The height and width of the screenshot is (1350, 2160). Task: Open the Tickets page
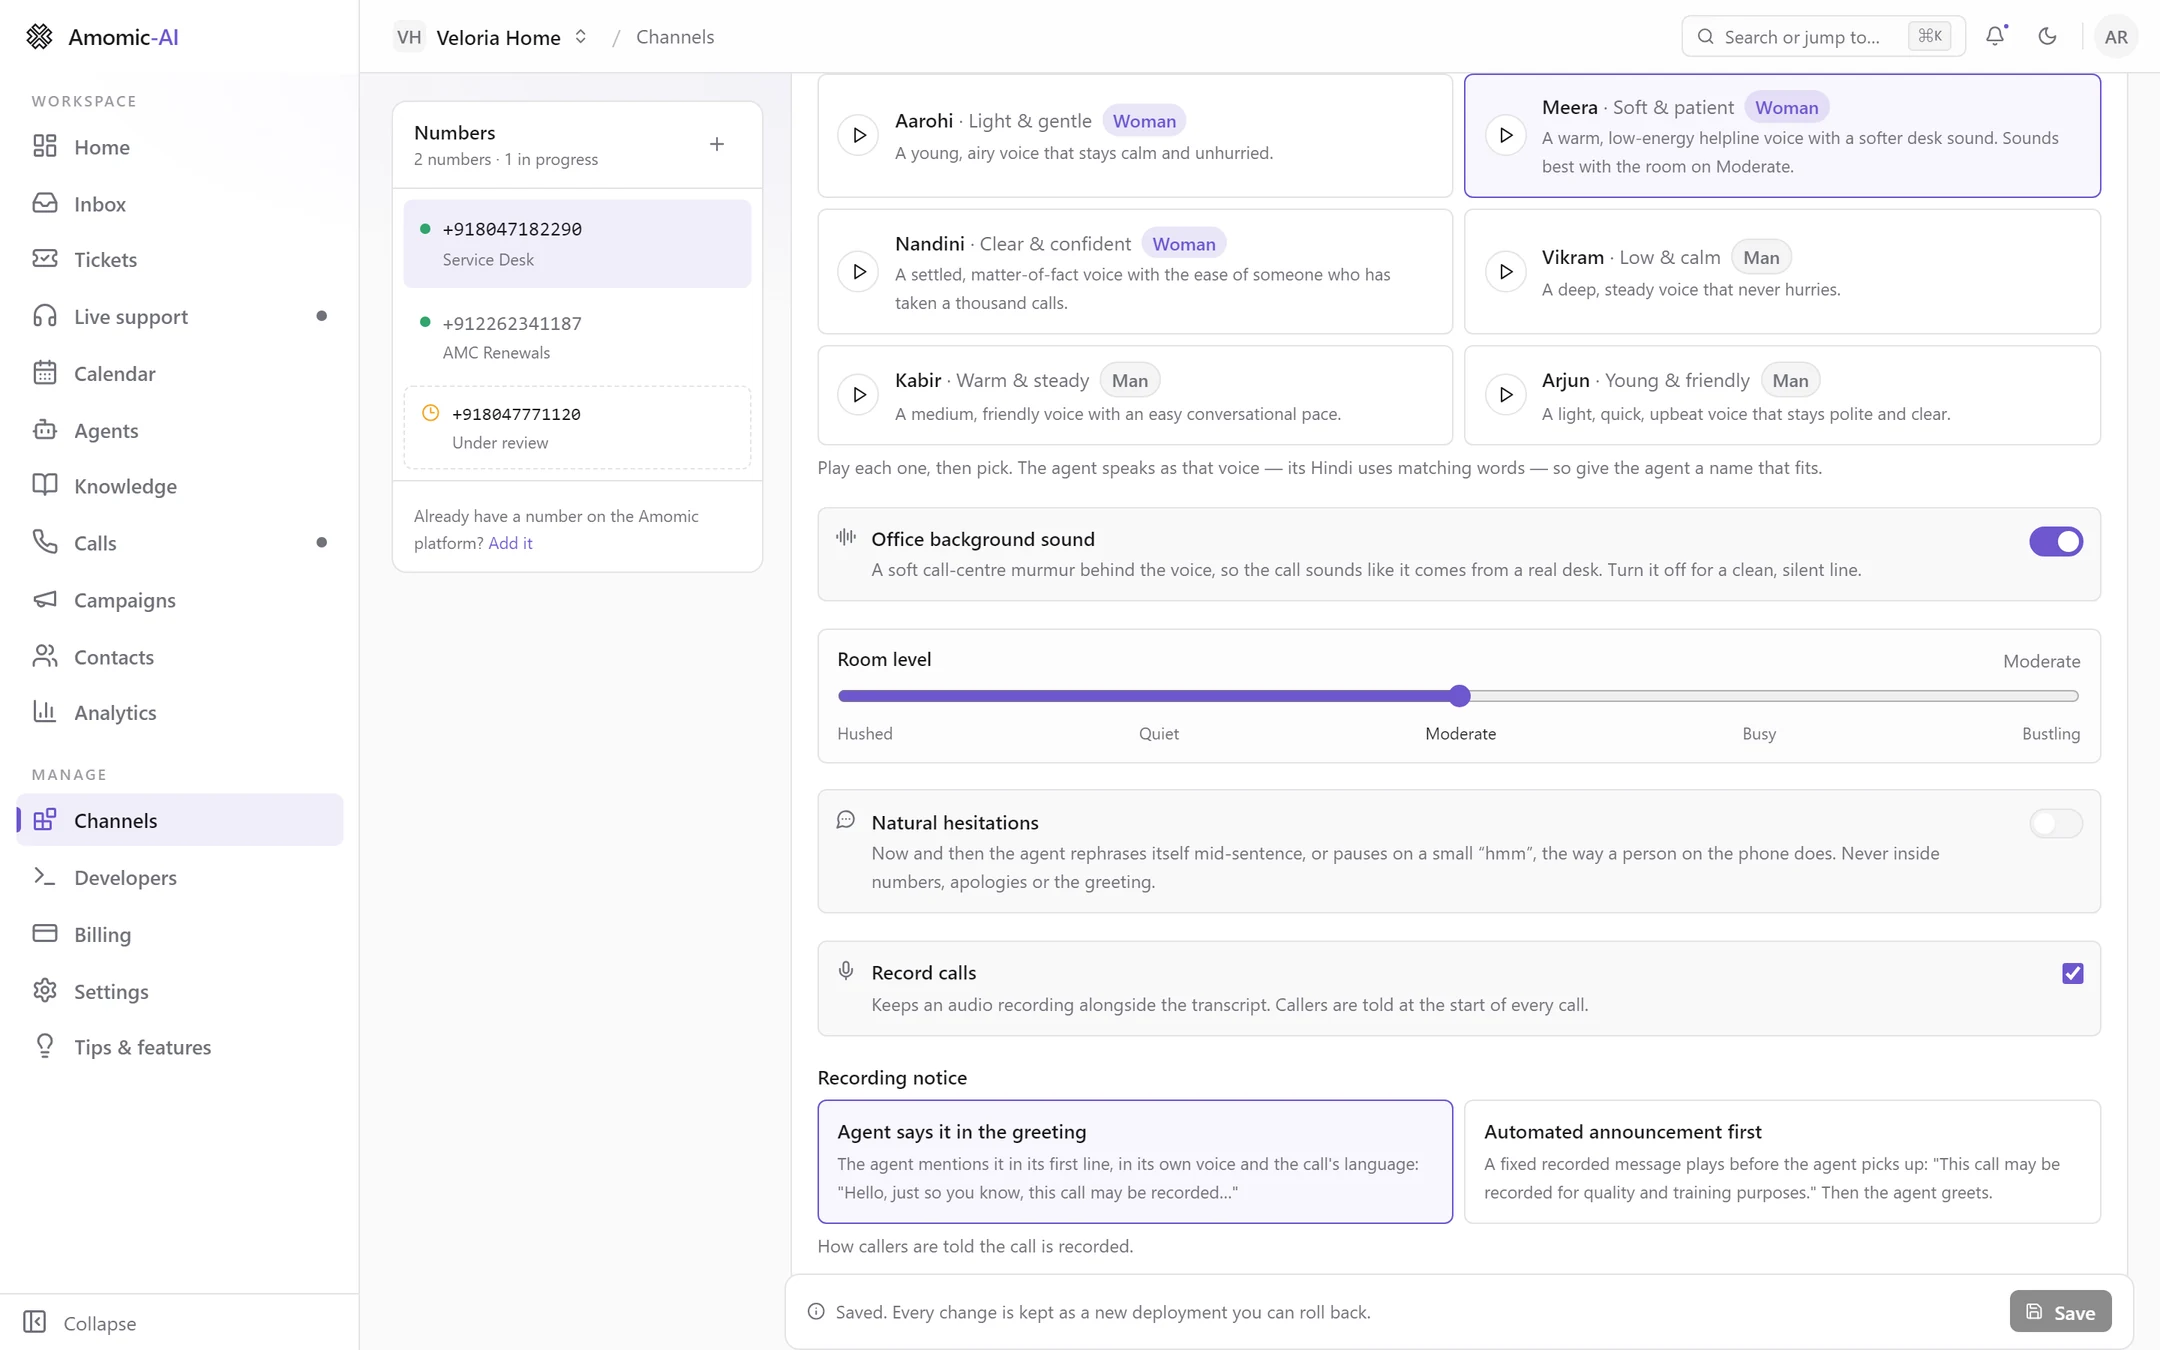click(180, 260)
